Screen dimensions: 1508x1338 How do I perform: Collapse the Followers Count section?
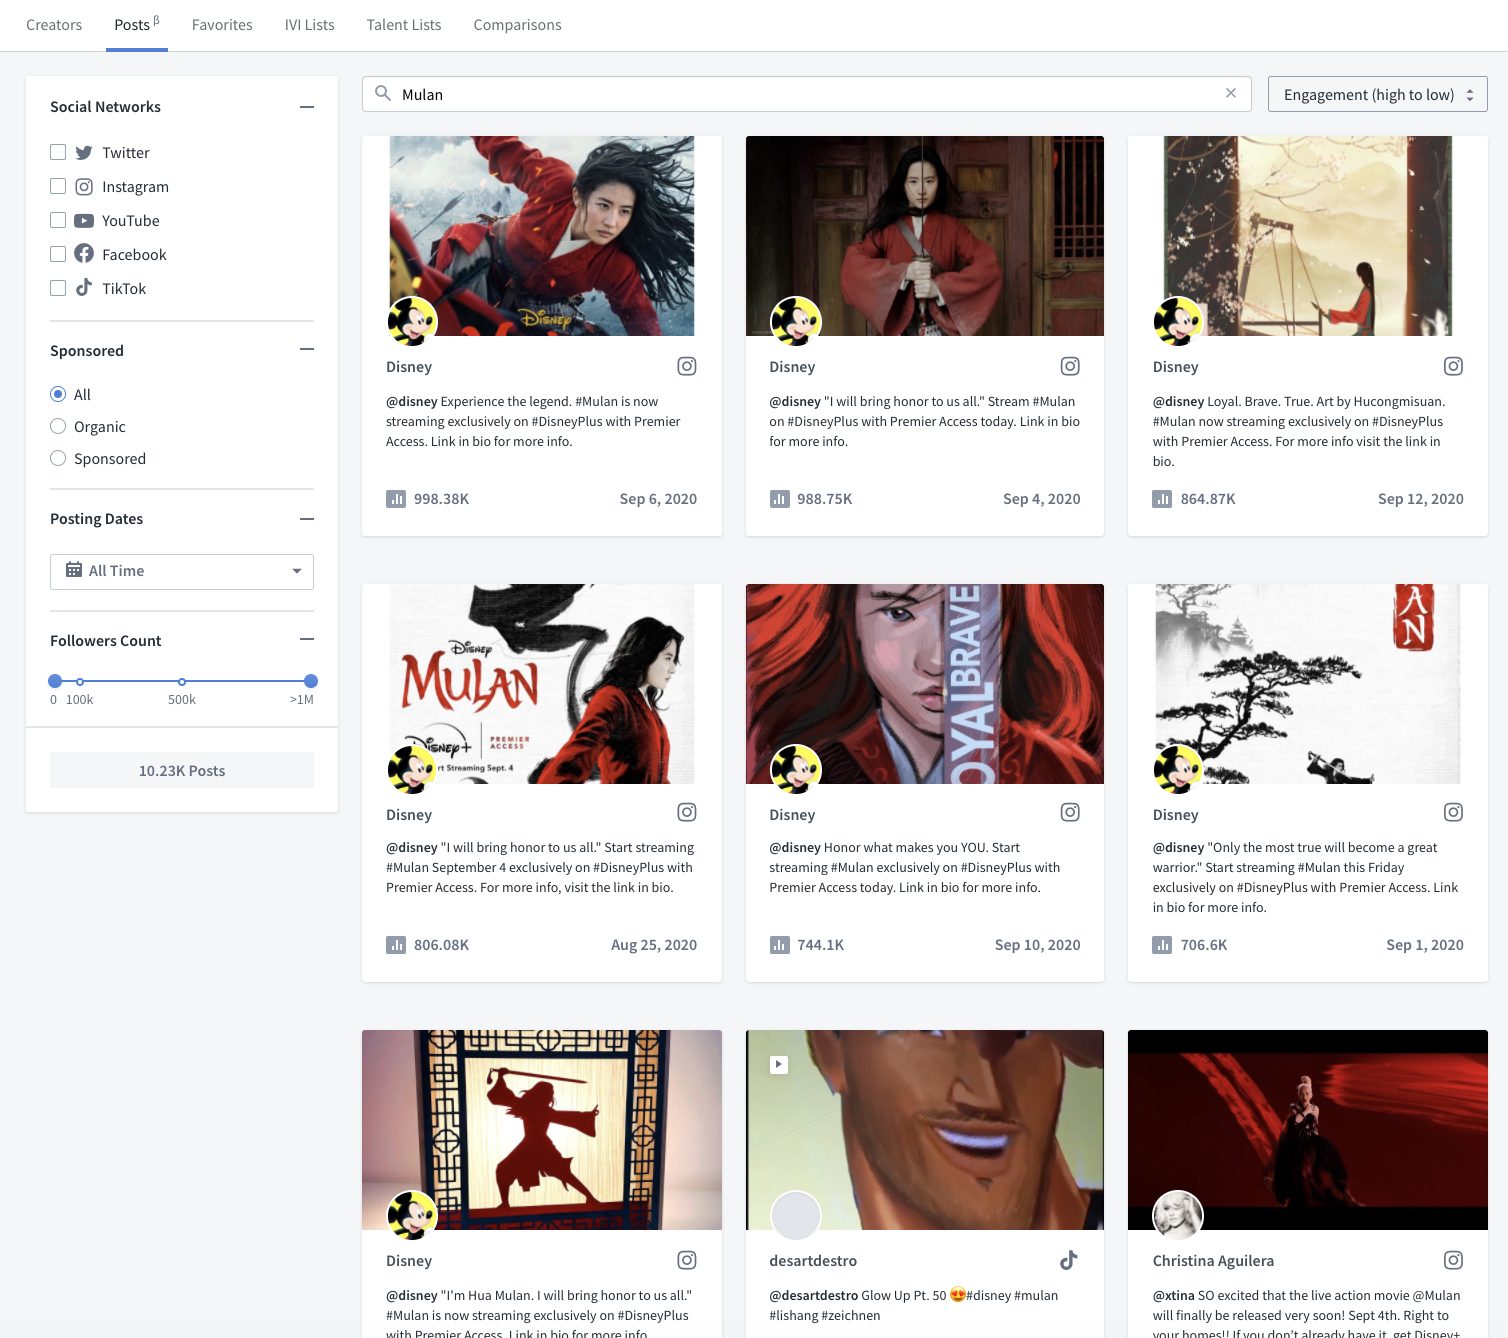(x=307, y=639)
